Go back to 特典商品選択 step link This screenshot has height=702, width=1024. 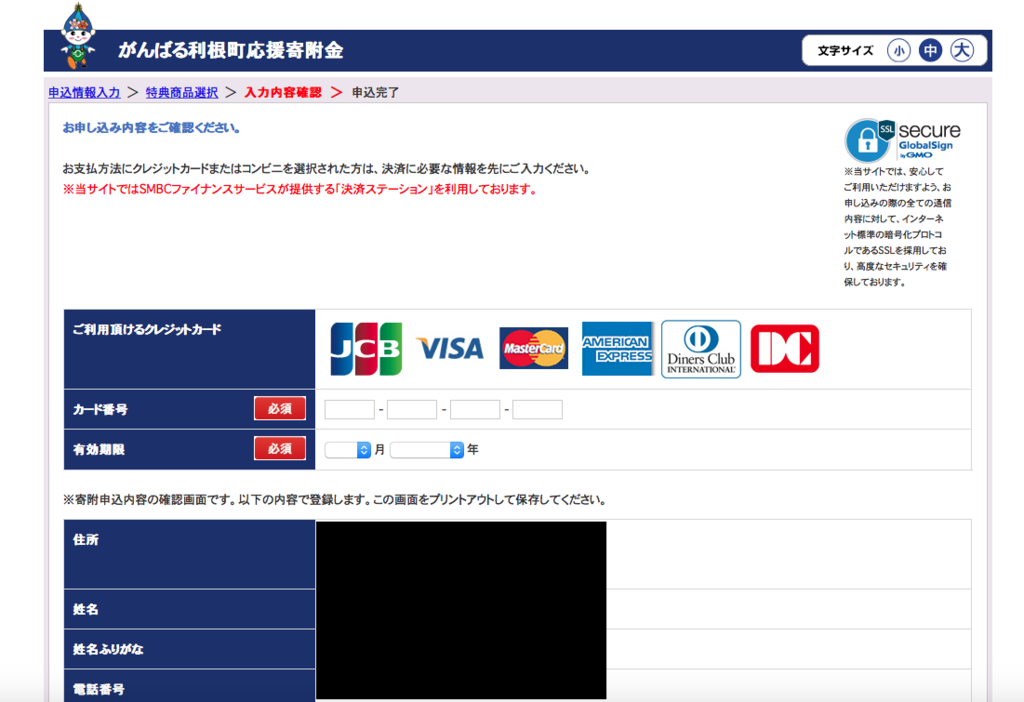[182, 93]
